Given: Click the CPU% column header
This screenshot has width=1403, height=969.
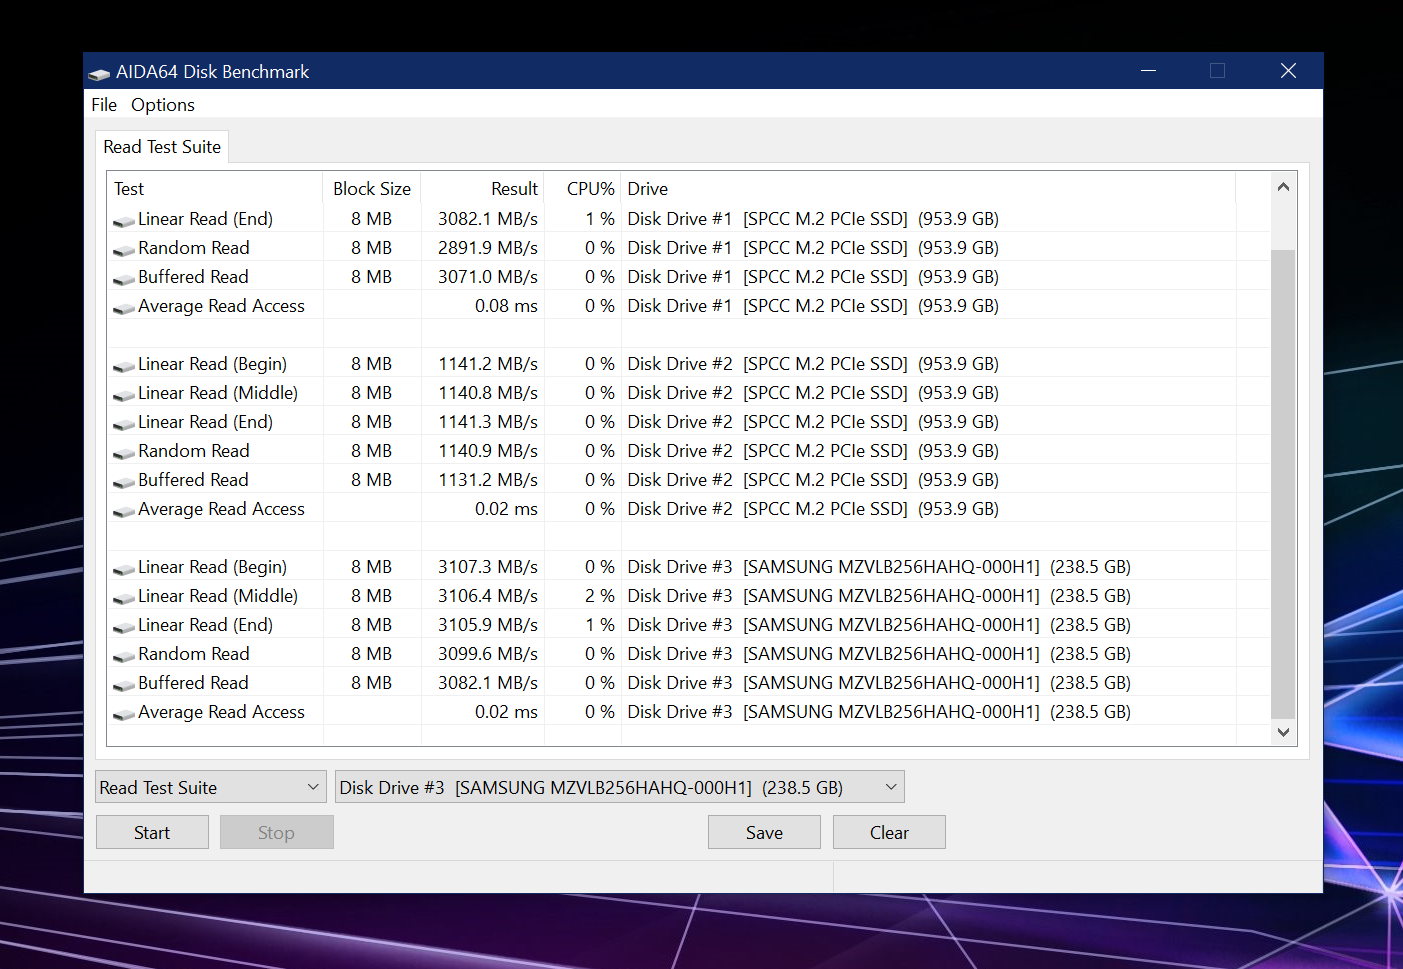Looking at the screenshot, I should 583,189.
